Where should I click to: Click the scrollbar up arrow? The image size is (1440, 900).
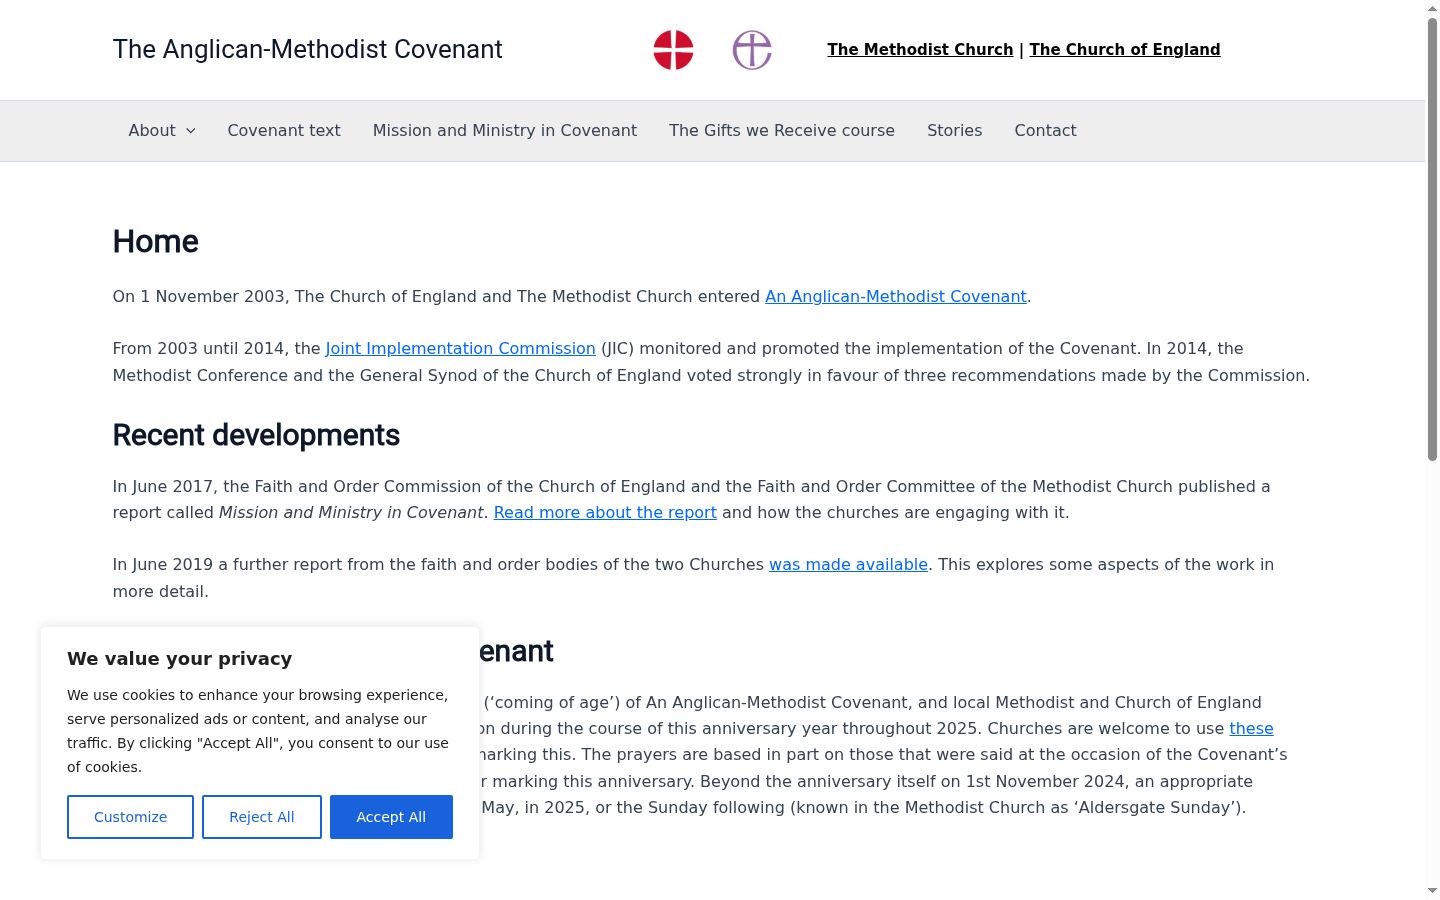pyautogui.click(x=1432, y=8)
